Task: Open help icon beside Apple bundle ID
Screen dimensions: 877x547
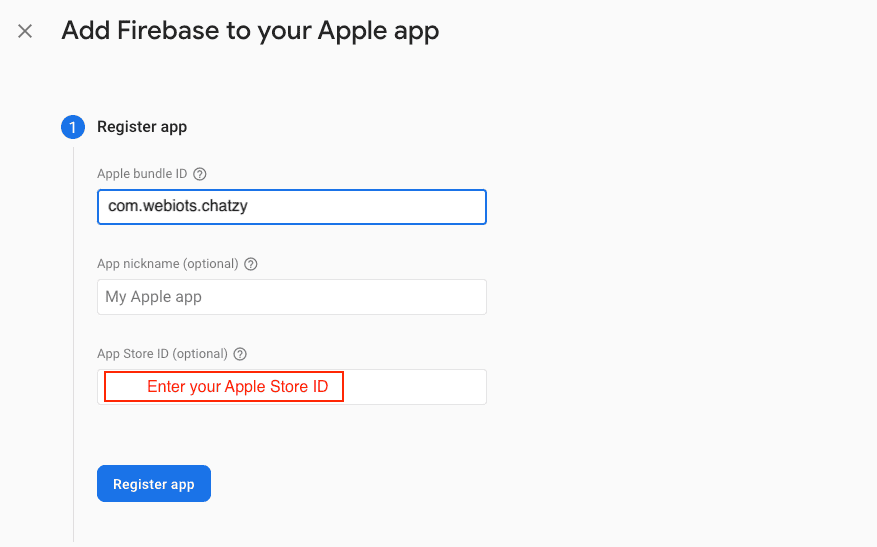Action: [x=200, y=174]
